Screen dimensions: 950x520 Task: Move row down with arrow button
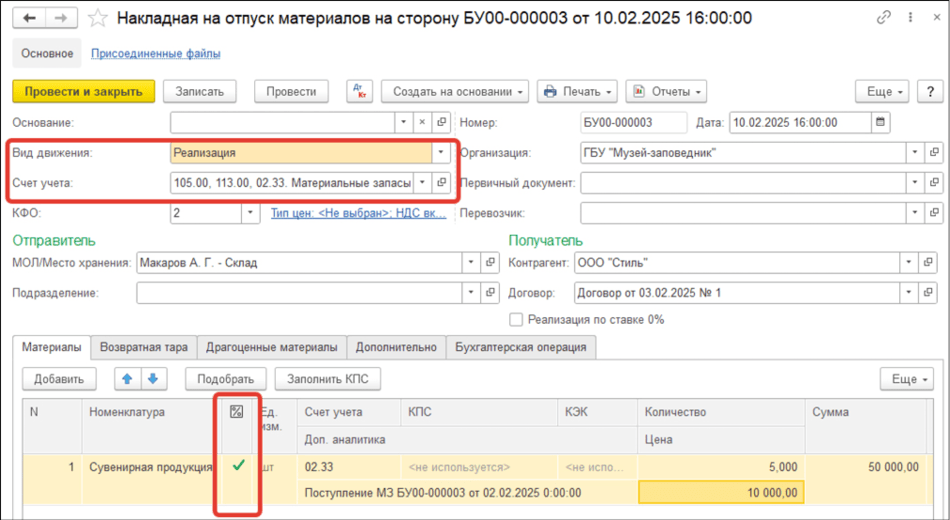[x=151, y=379]
